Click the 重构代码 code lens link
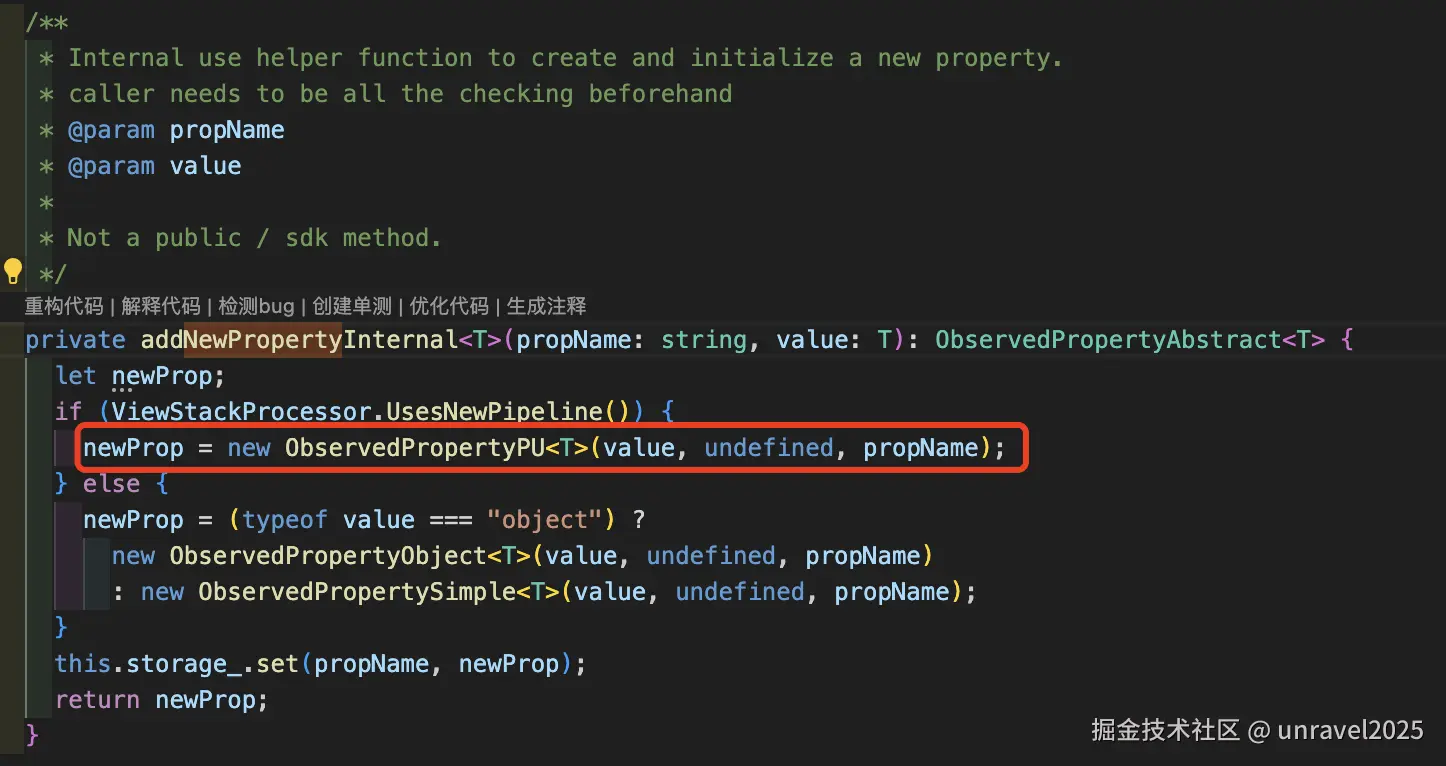 point(65,306)
